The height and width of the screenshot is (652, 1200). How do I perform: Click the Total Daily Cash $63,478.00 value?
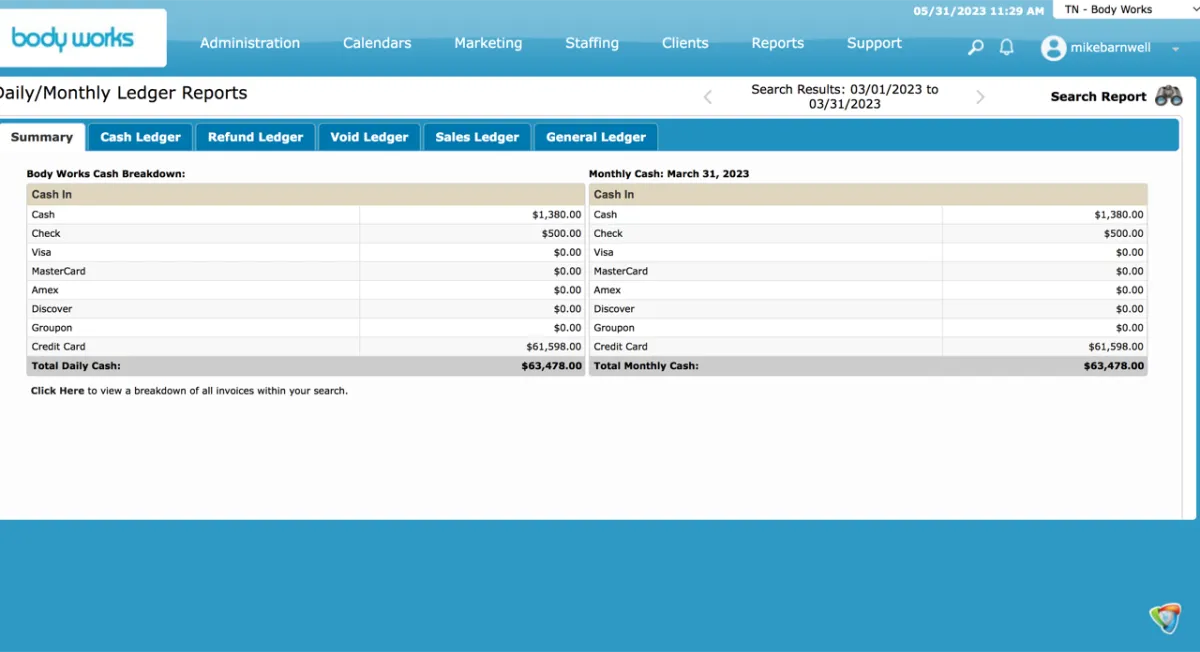coord(551,366)
